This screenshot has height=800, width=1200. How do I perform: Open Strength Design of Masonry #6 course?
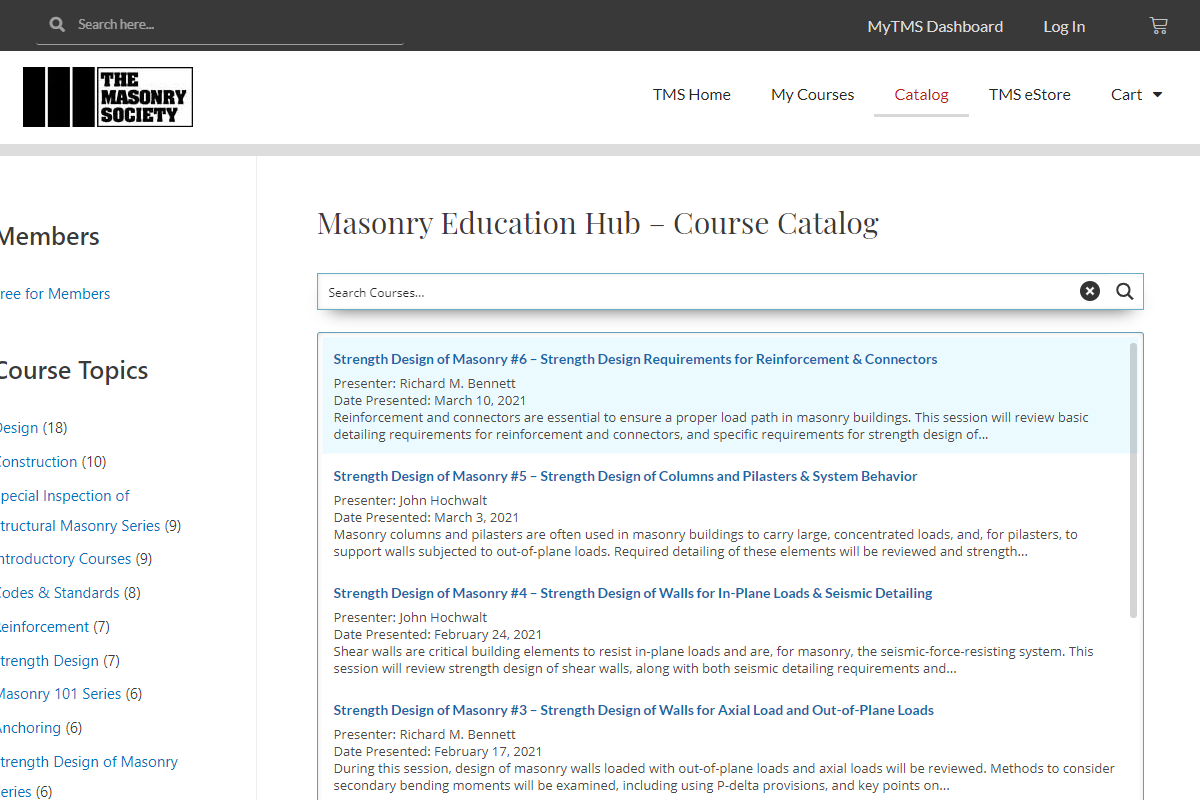[635, 359]
